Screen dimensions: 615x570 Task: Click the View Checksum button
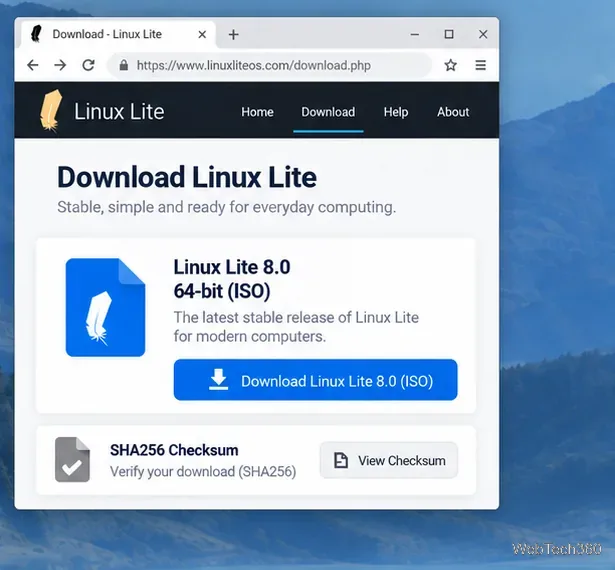tap(389, 460)
